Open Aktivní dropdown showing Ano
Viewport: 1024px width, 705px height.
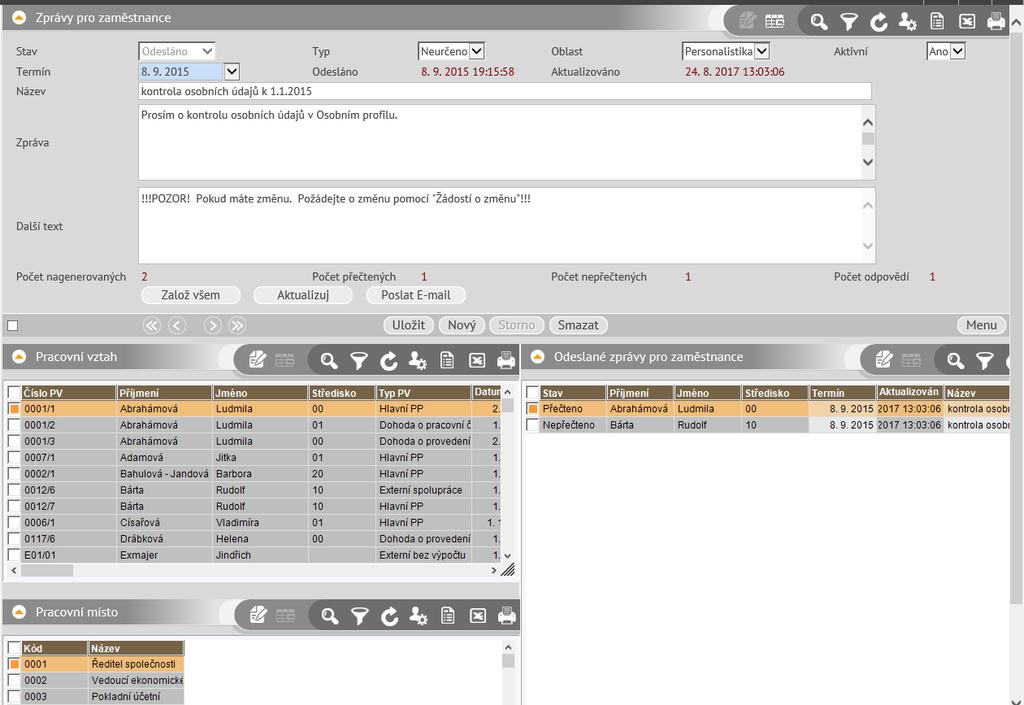tap(946, 51)
